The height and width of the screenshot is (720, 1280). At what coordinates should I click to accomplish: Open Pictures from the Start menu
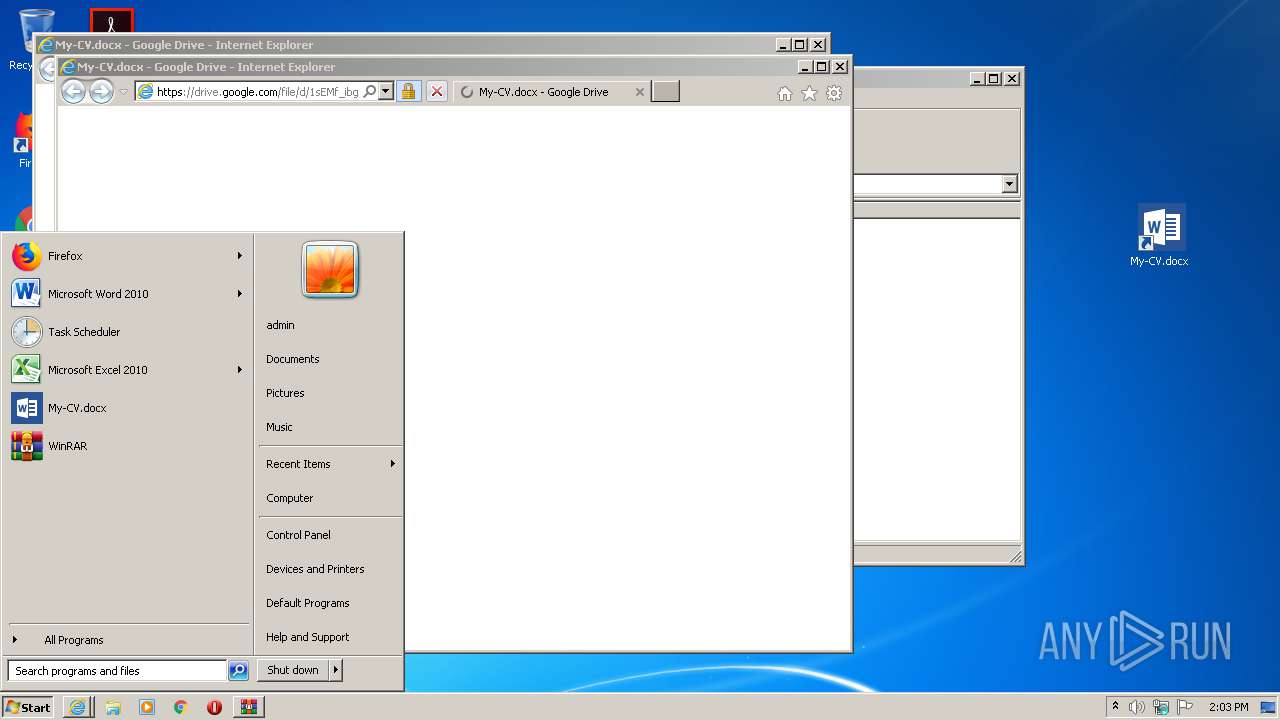[330, 393]
